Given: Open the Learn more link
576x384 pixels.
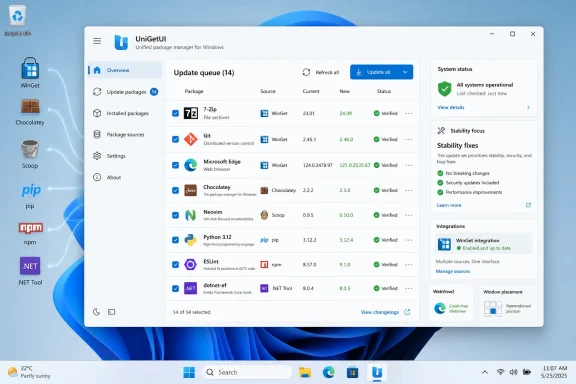Looking at the screenshot, I should [x=449, y=205].
